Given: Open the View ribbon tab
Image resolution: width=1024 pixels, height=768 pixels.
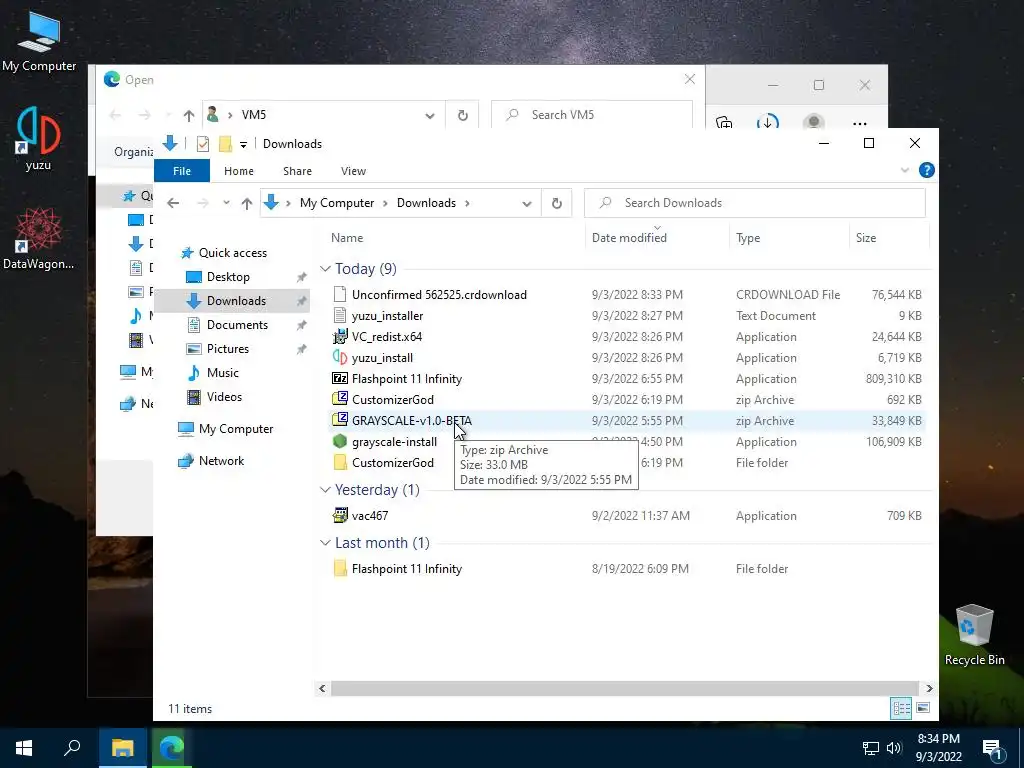Looking at the screenshot, I should tap(353, 171).
